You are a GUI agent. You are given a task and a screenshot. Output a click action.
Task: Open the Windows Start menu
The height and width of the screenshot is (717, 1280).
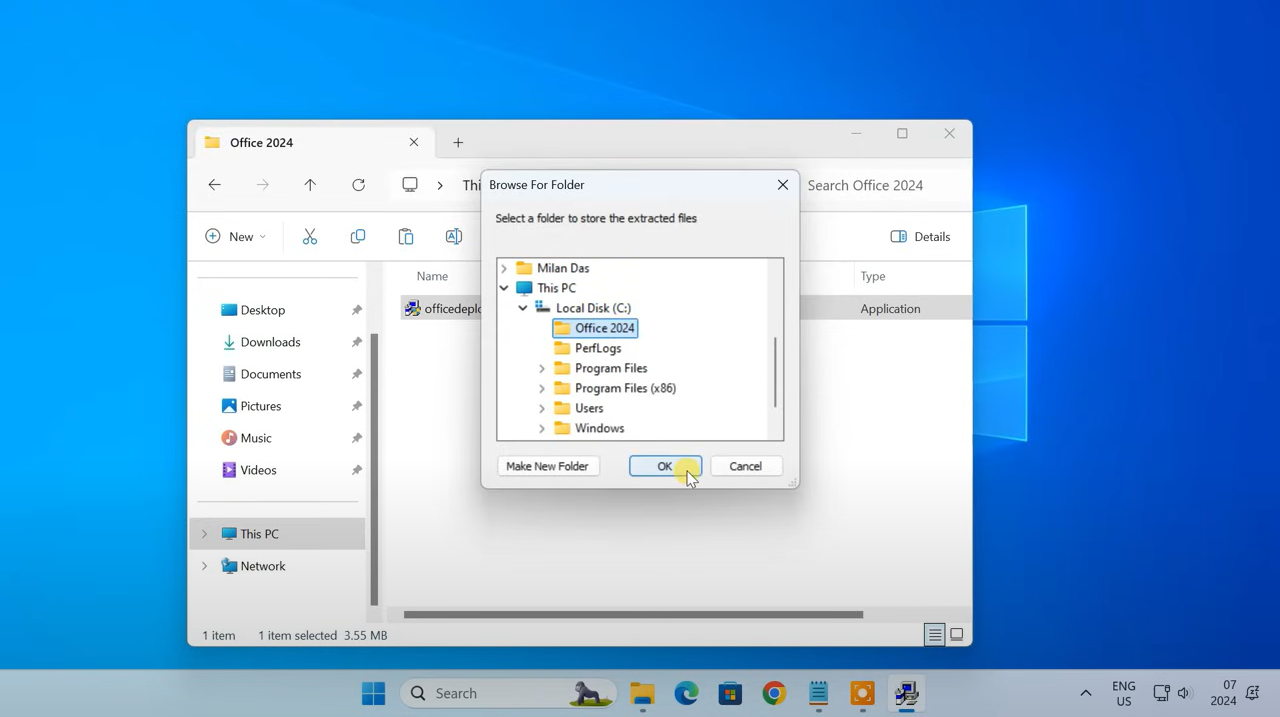[x=374, y=693]
